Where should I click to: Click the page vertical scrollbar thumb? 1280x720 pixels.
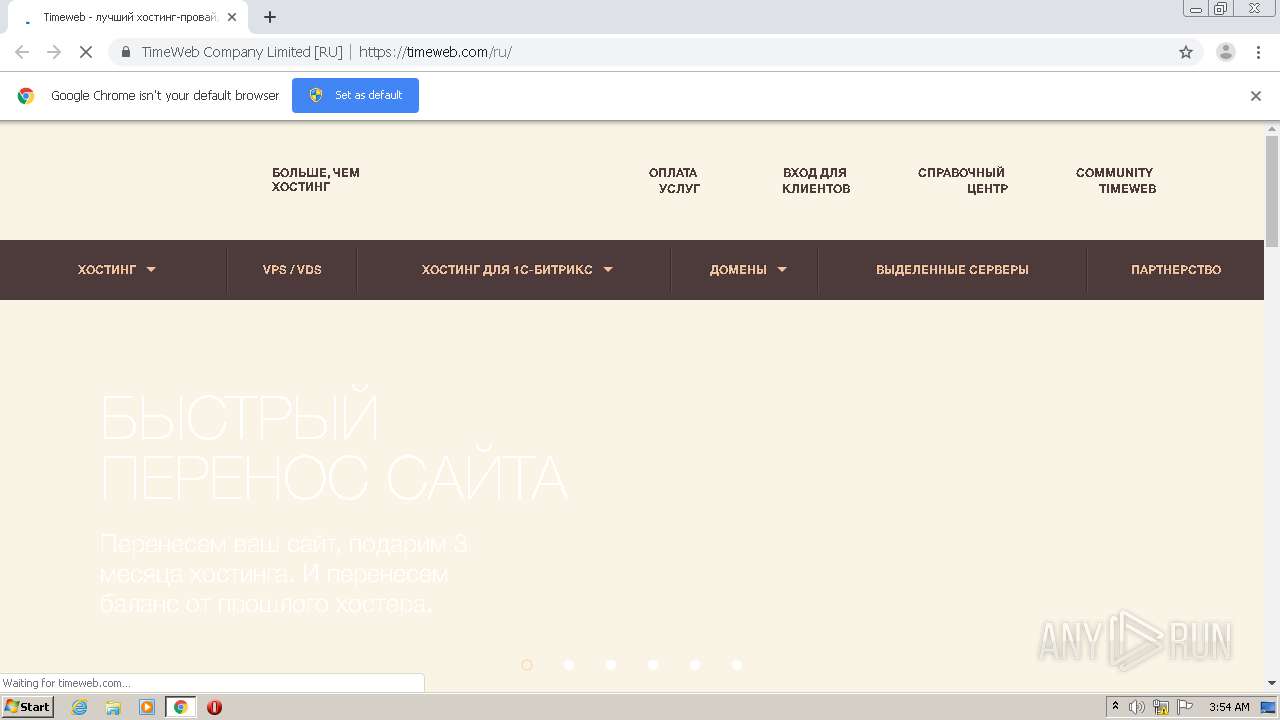click(1272, 191)
